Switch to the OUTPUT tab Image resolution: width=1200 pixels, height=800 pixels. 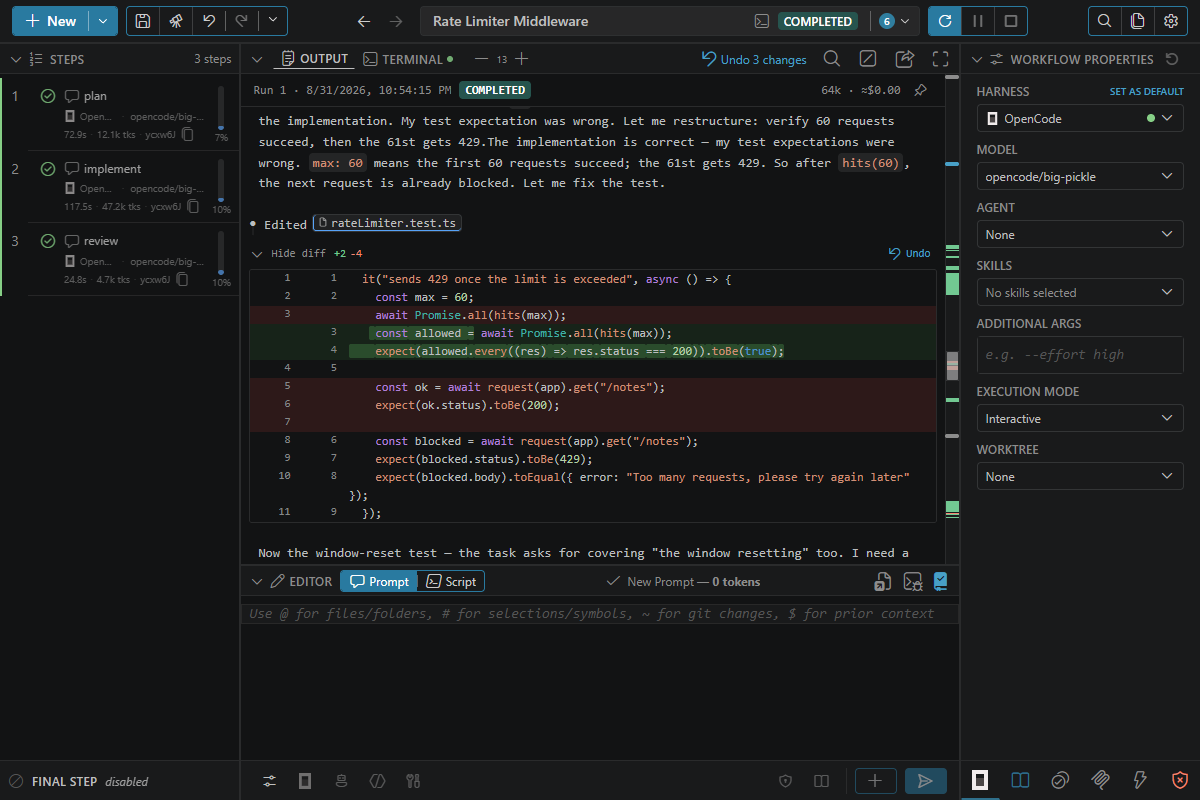tap(316, 59)
